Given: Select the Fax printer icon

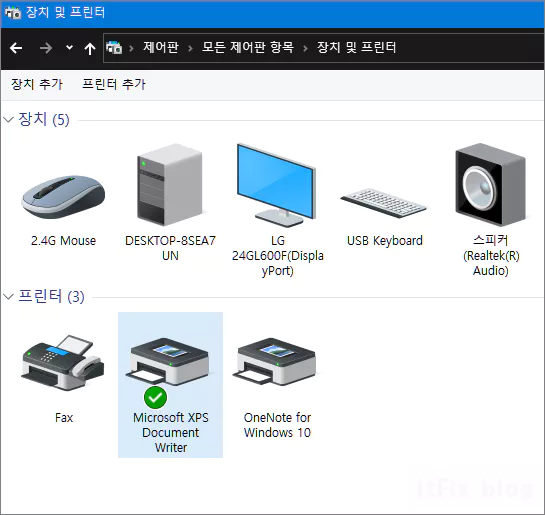Looking at the screenshot, I should point(63,363).
